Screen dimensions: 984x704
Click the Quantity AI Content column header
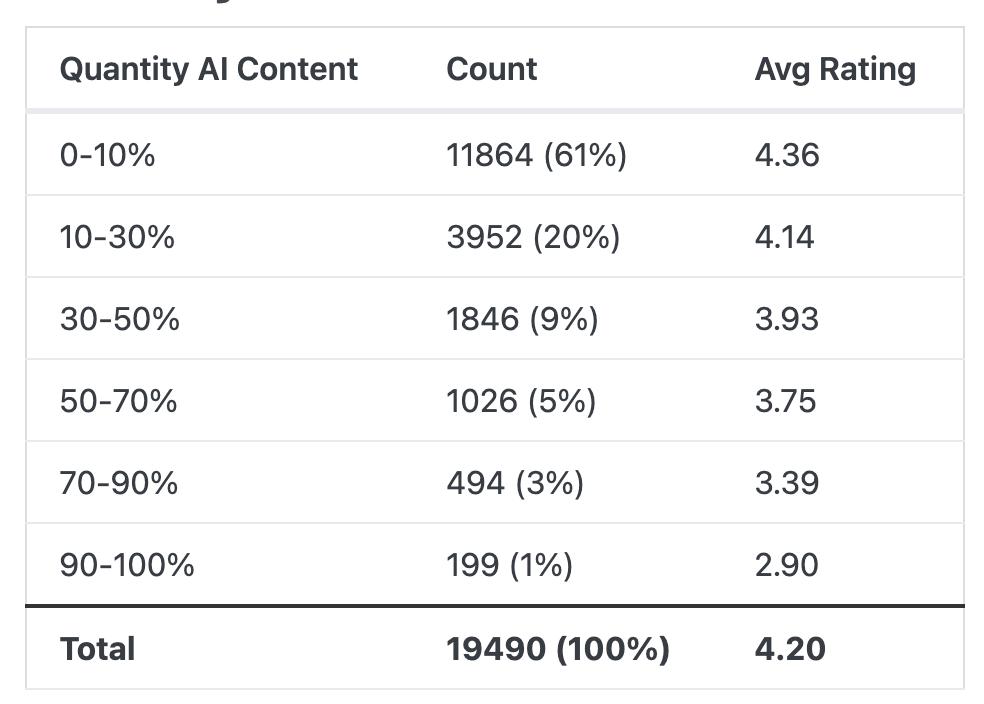pos(208,69)
